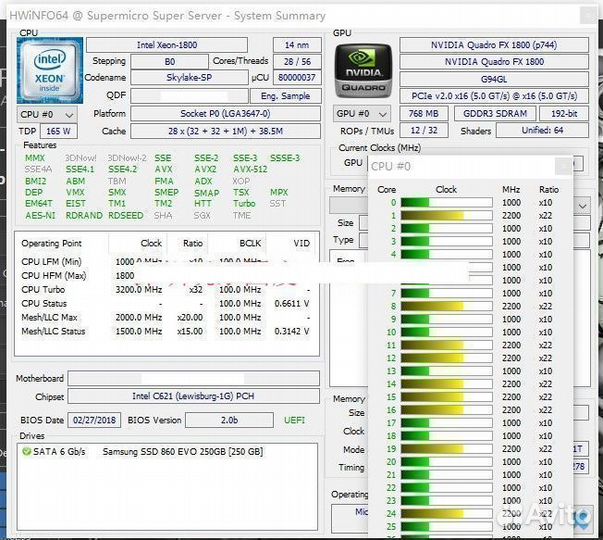Close the System Summary window
This screenshot has width=603, height=540.
587,16
